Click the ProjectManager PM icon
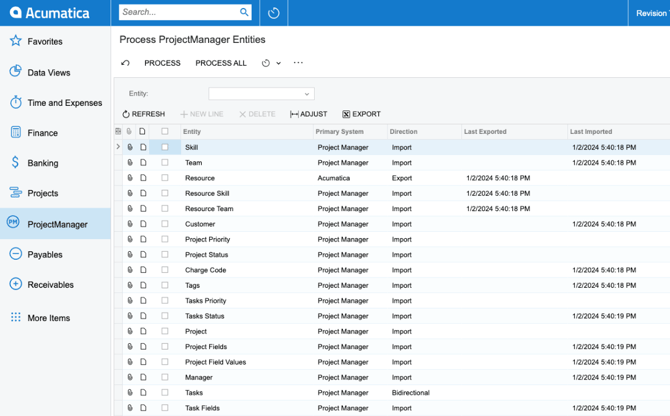 13,222
